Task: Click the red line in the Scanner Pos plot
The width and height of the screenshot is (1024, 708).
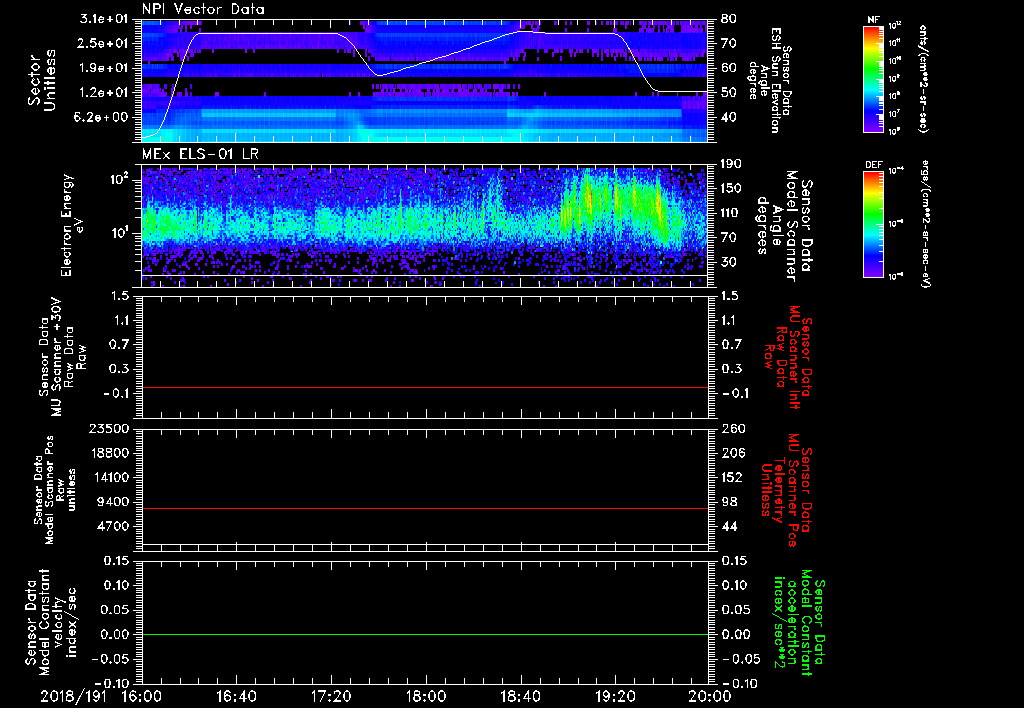Action: point(425,508)
